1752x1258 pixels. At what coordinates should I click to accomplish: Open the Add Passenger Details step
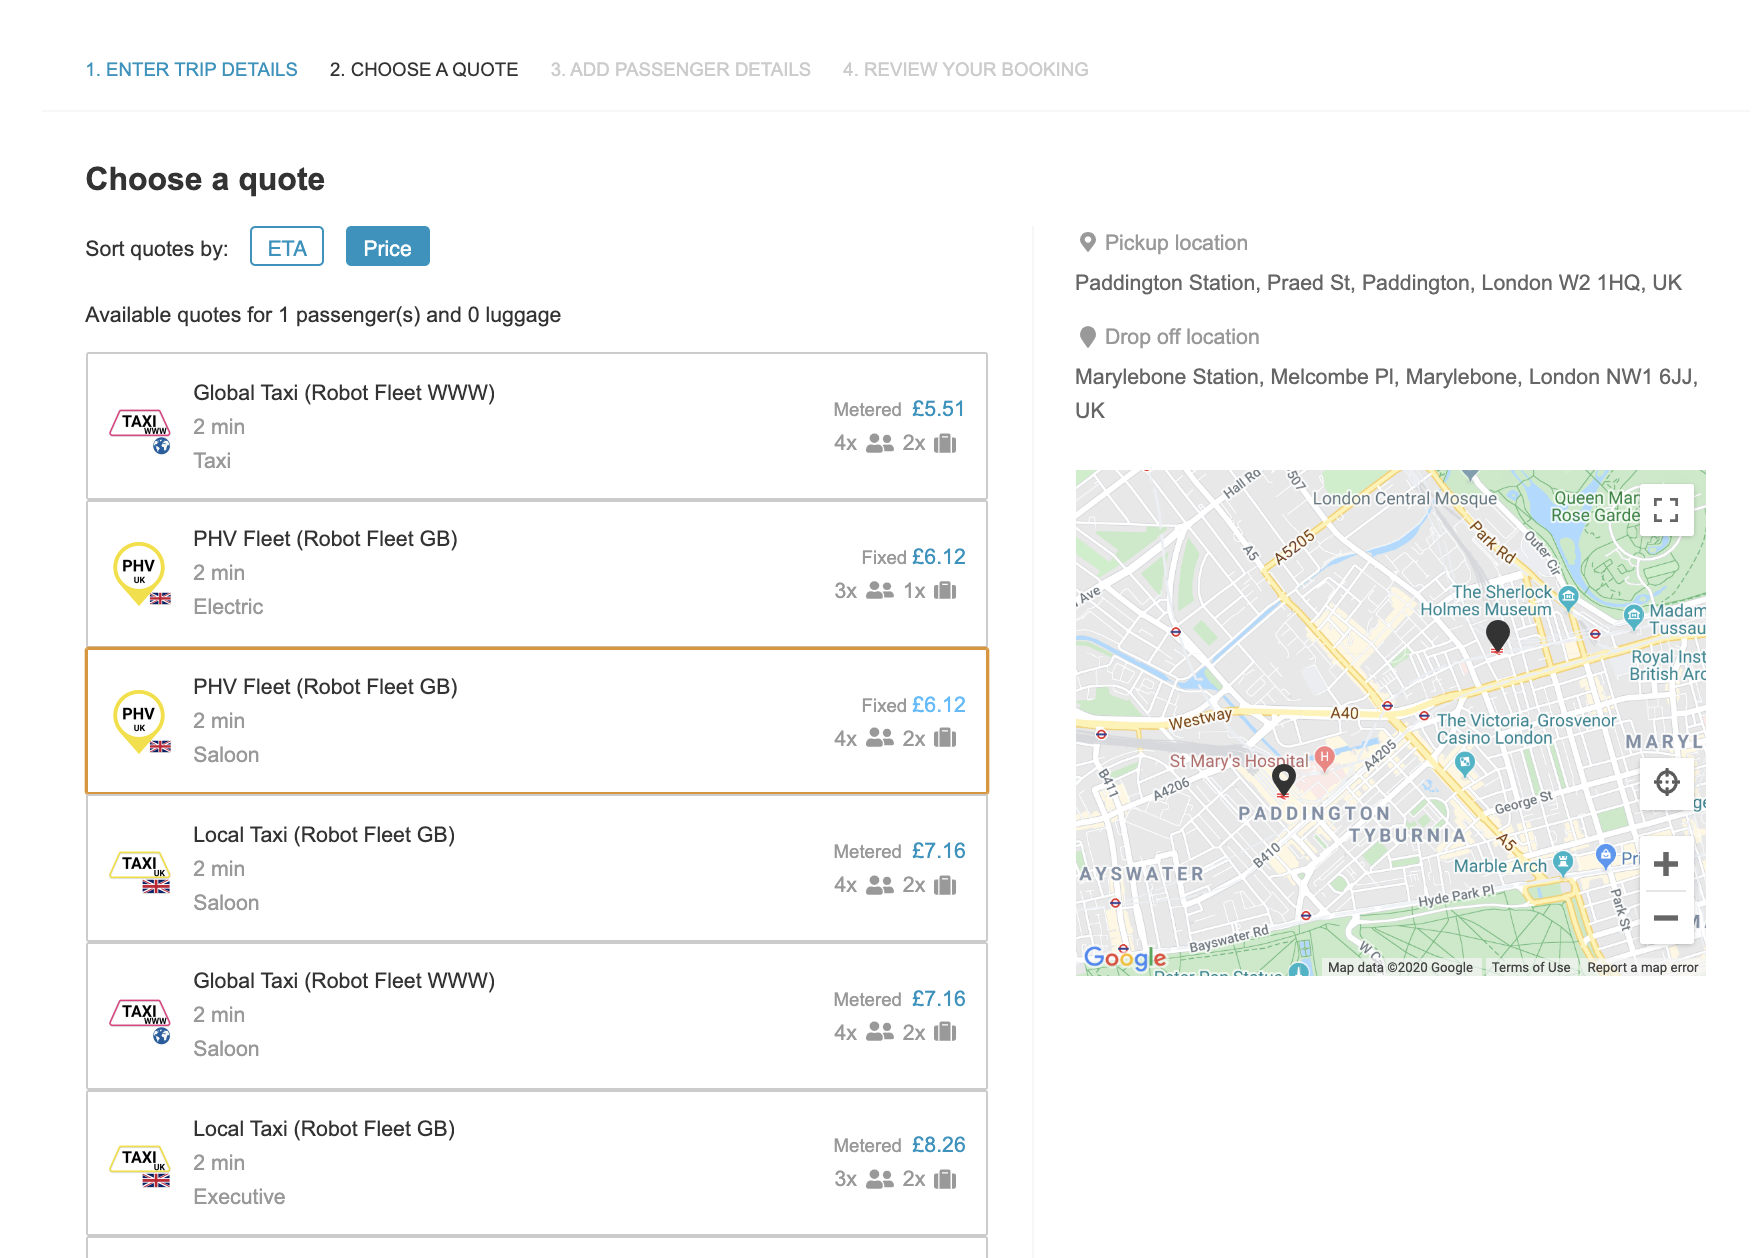tap(680, 69)
